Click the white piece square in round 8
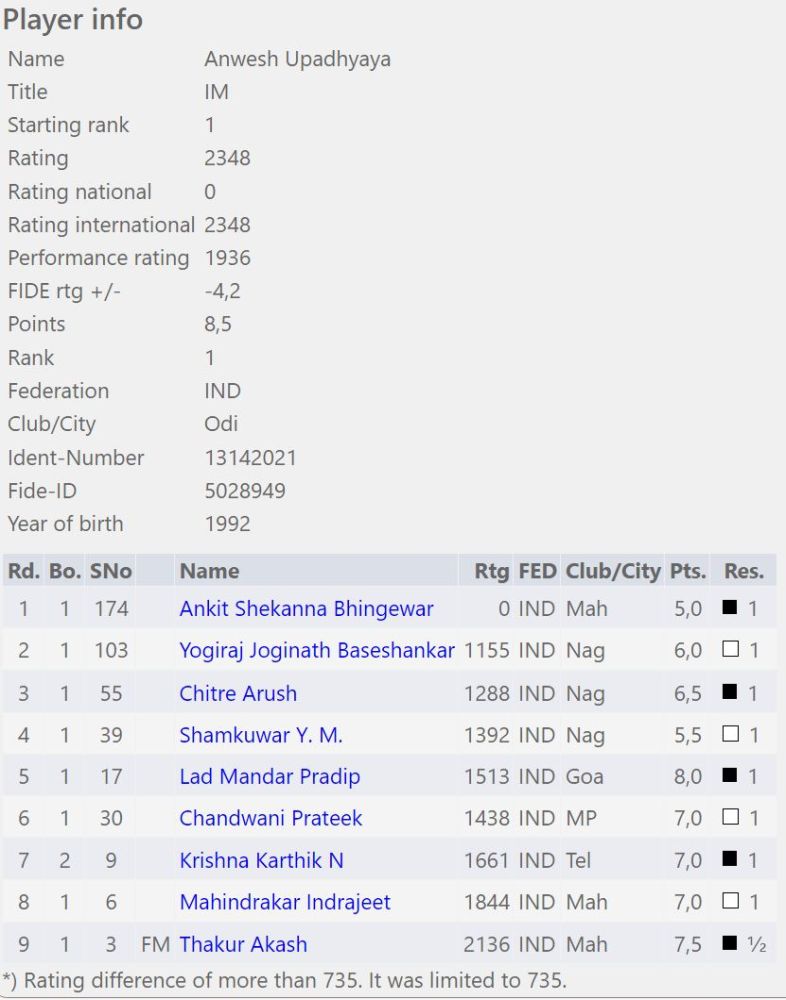786x1000 pixels. 730,902
